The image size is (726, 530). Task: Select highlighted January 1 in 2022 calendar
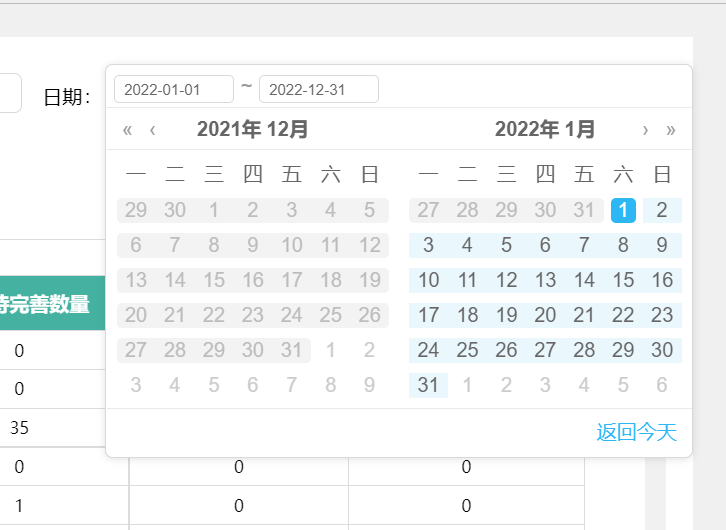pos(623,210)
